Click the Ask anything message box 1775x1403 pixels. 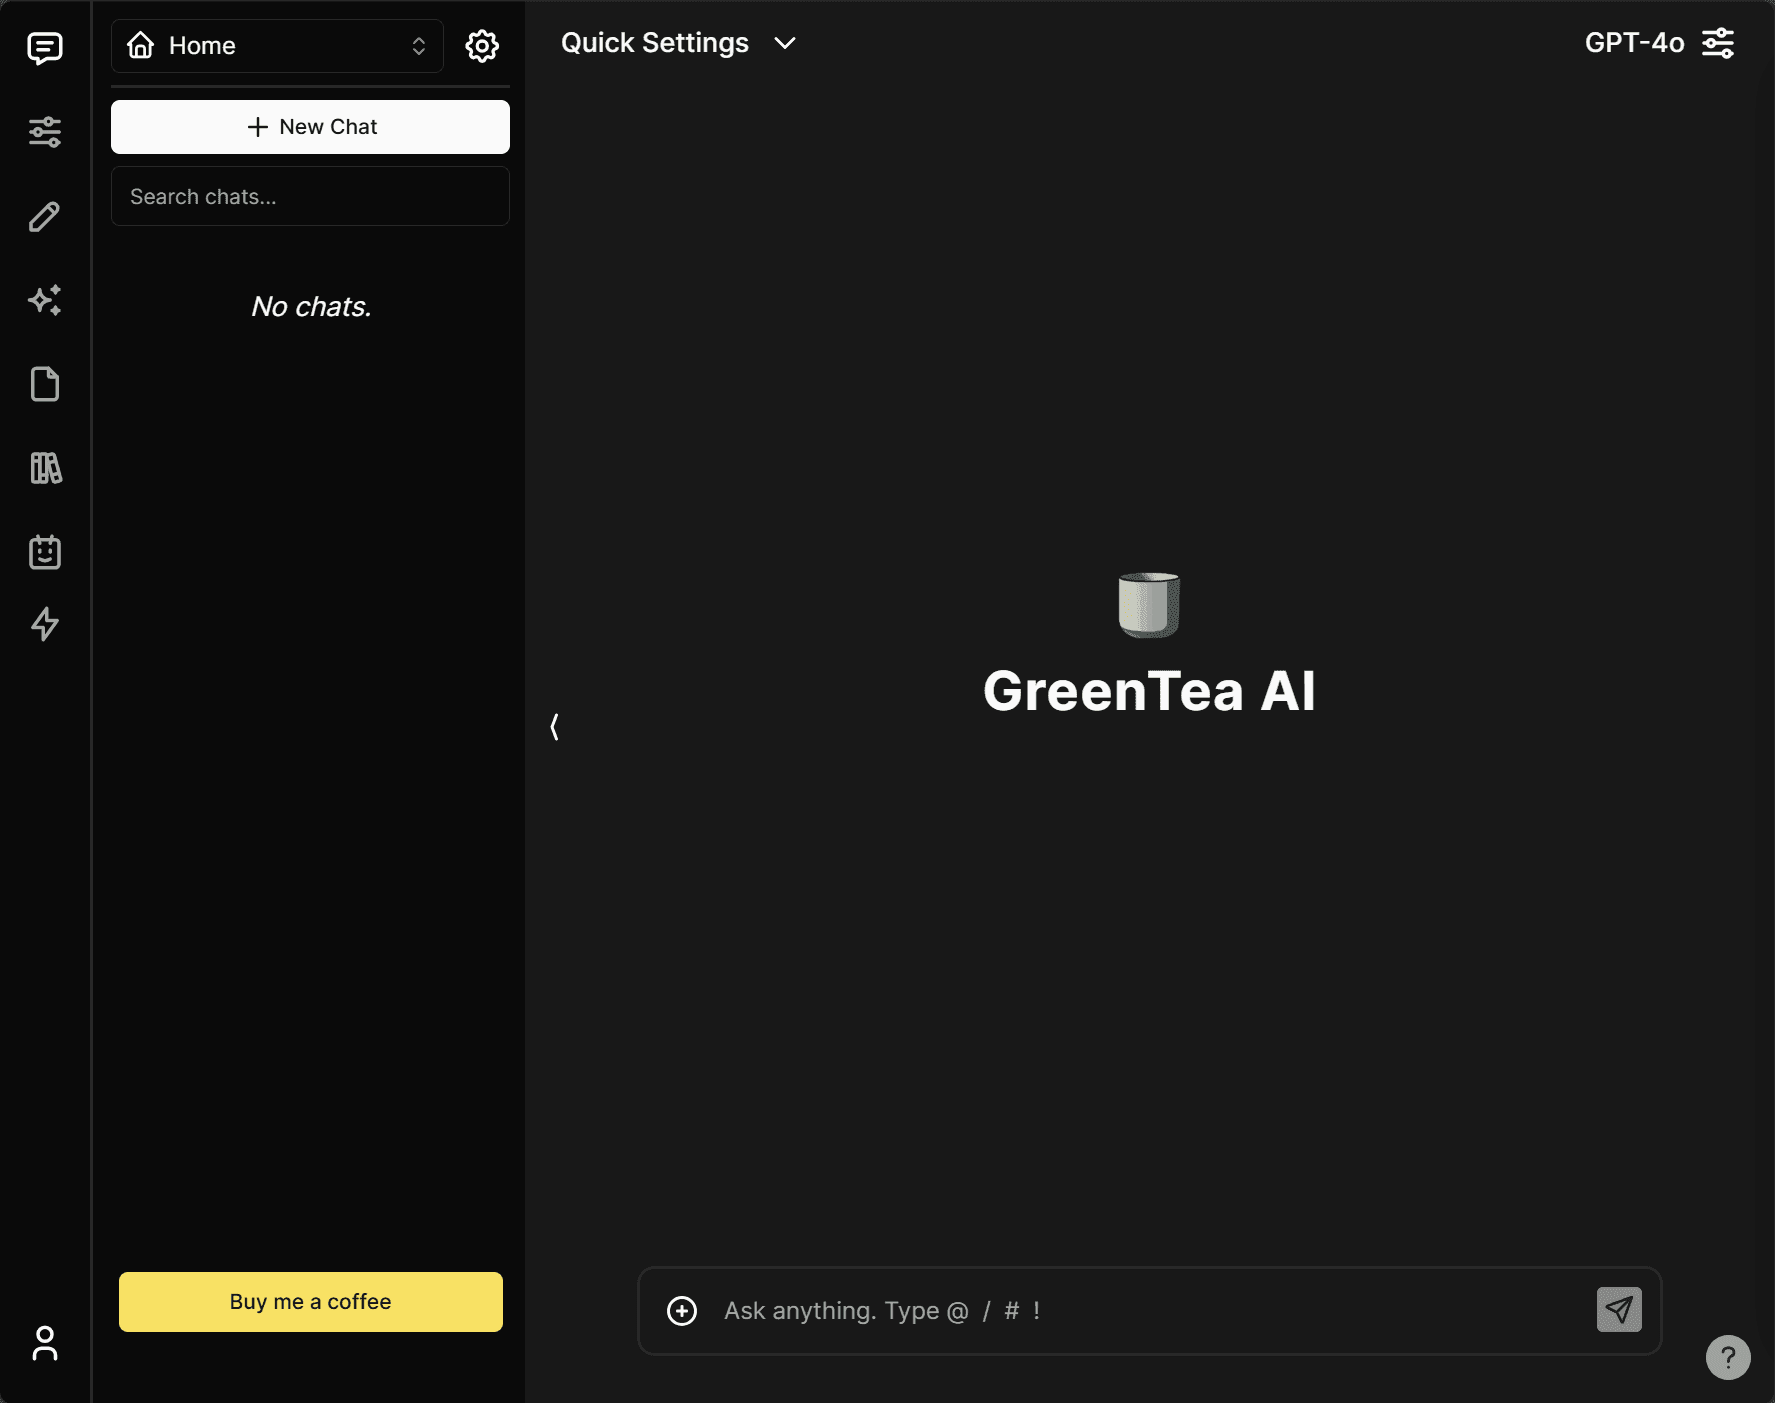[1140, 1311]
